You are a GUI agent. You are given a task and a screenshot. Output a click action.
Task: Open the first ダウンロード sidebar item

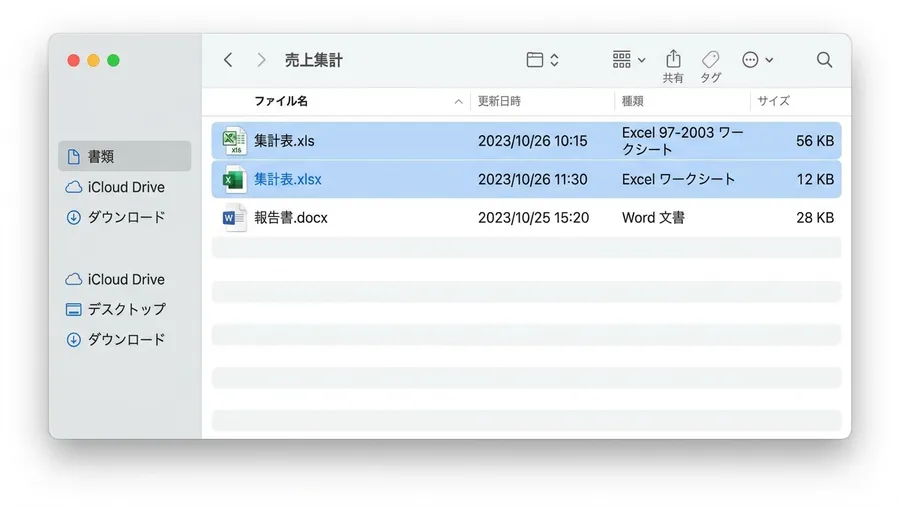point(115,217)
